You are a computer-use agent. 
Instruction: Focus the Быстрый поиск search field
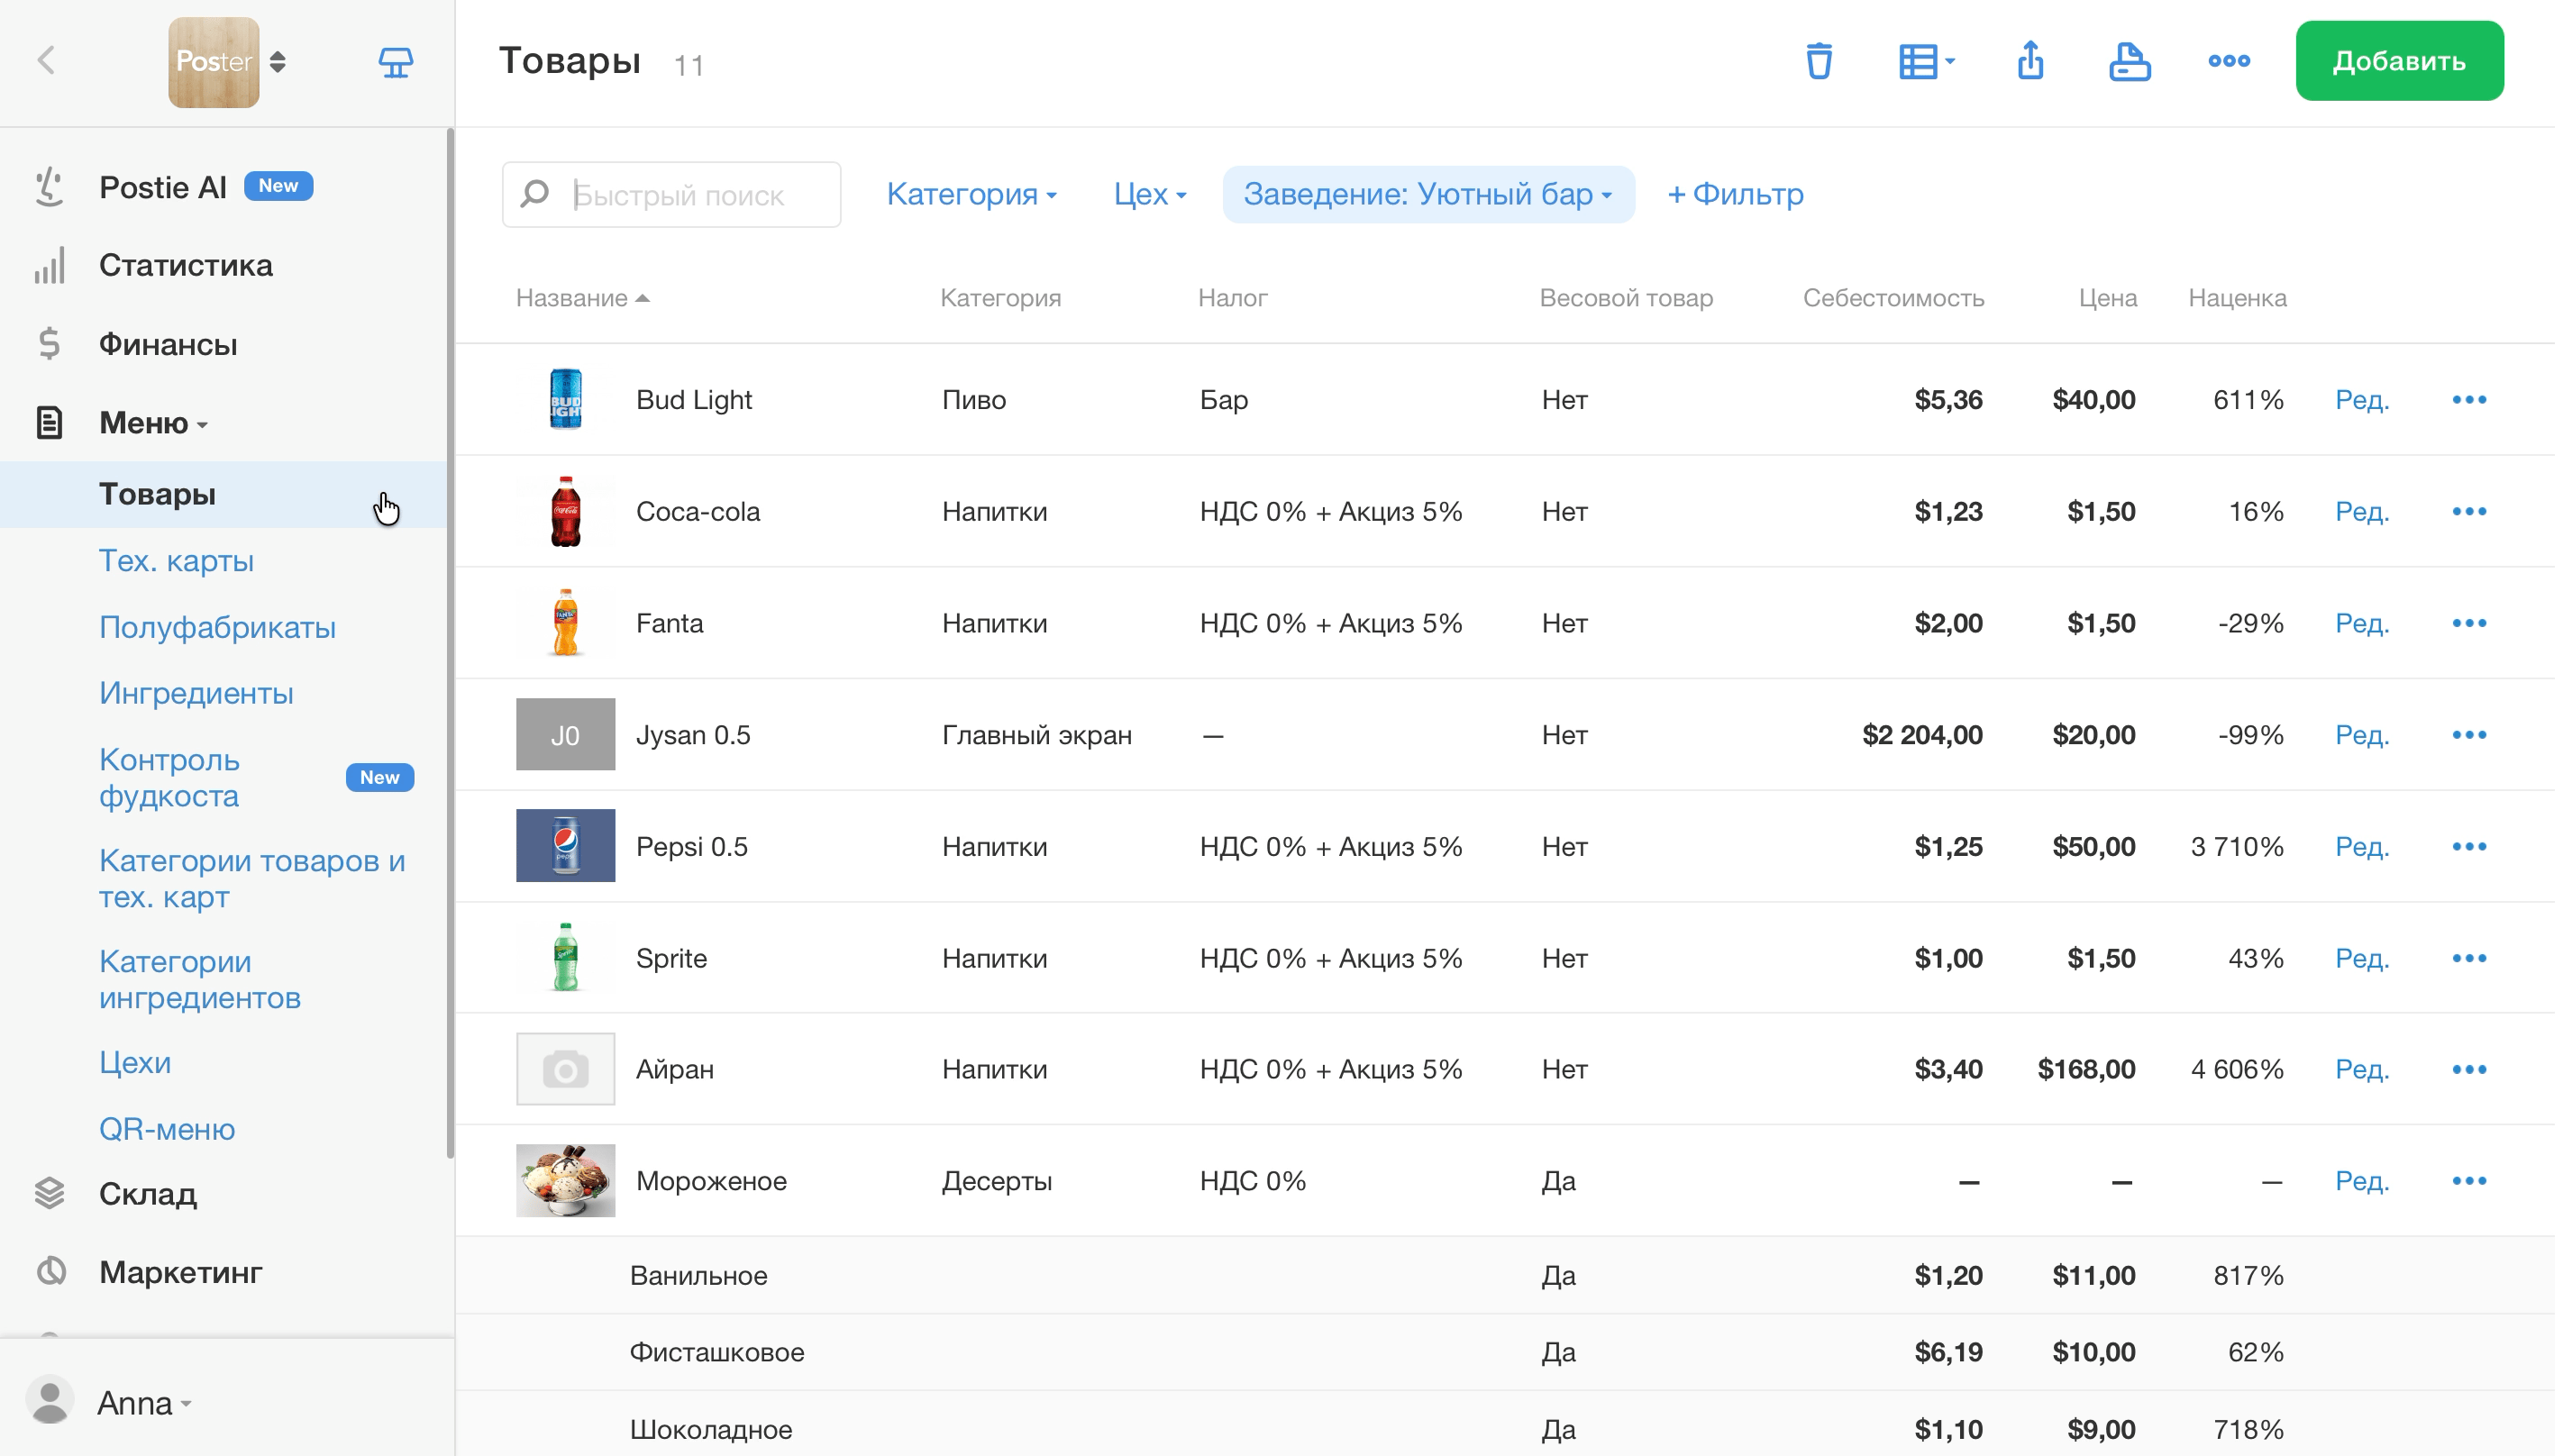[673, 195]
